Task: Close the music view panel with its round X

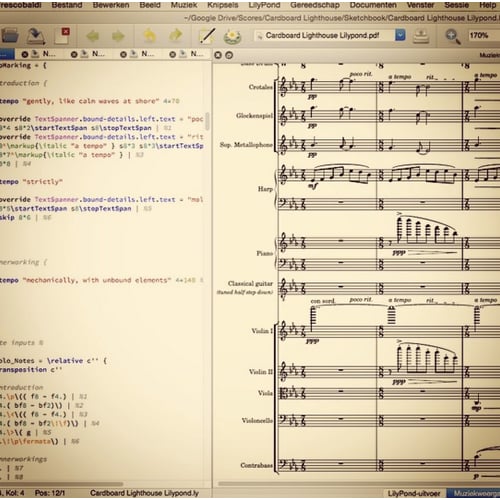Action: [x=218, y=55]
